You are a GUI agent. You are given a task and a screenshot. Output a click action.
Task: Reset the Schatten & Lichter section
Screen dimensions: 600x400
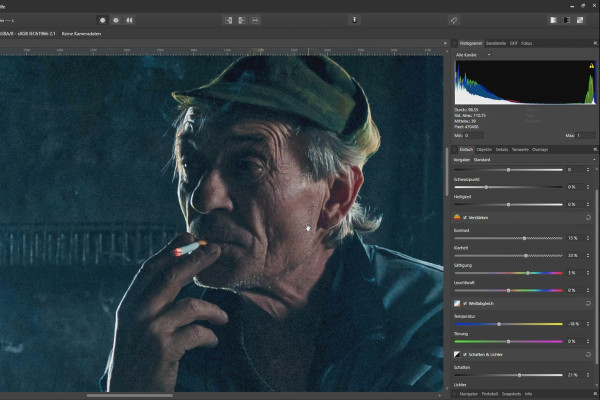(588, 354)
